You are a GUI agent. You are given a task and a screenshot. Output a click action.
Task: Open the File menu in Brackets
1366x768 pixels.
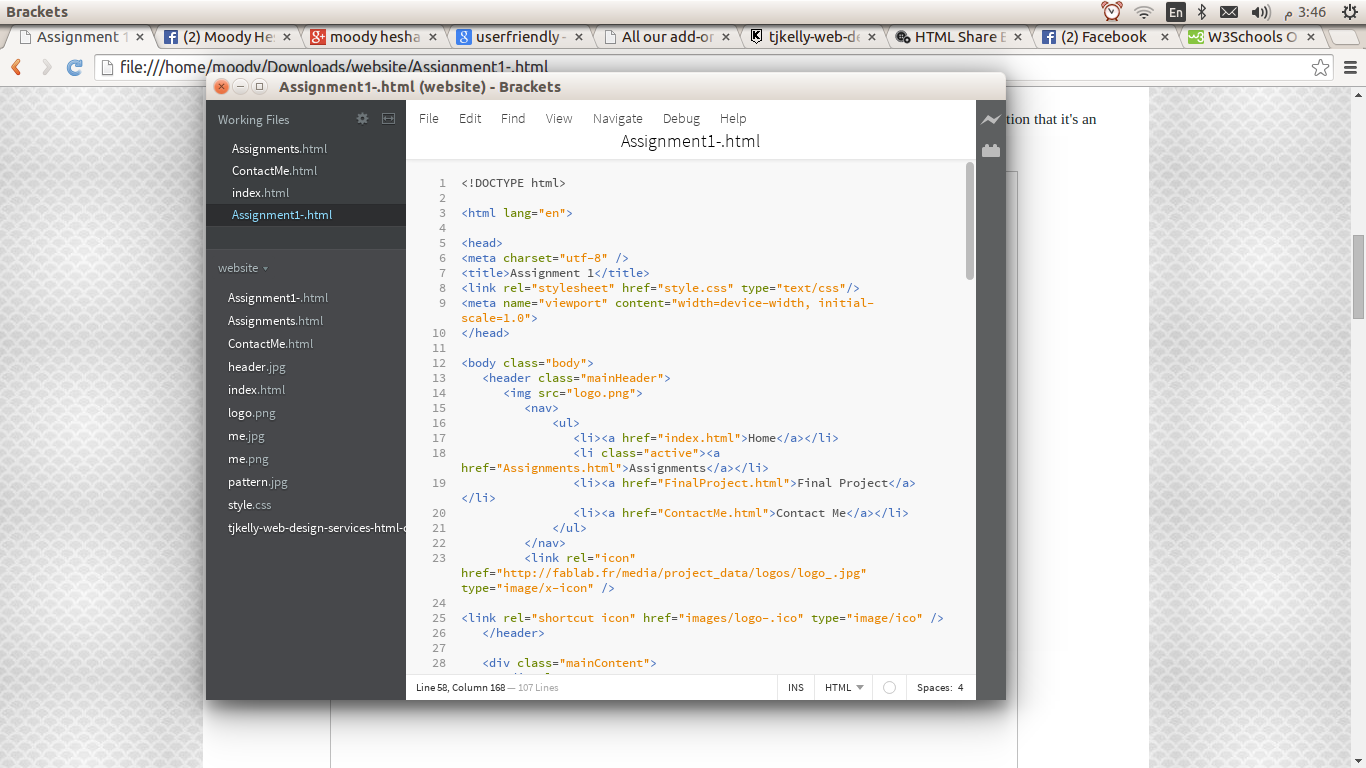click(429, 118)
